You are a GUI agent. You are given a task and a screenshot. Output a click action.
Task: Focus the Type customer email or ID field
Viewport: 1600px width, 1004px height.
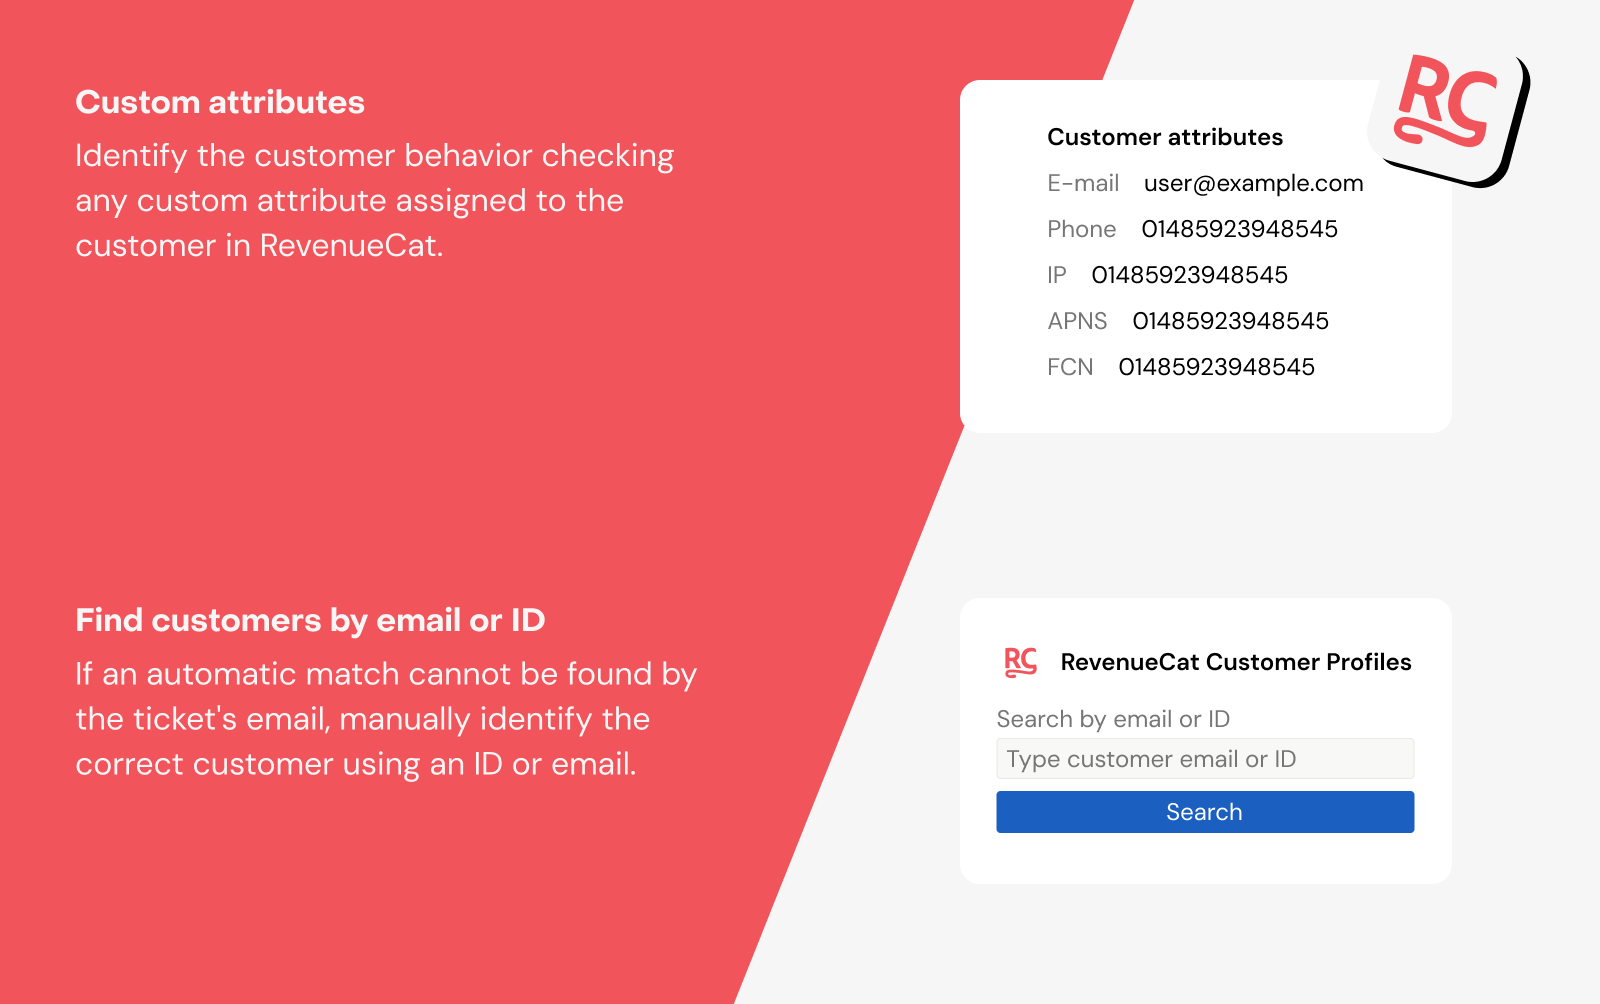click(1205, 759)
